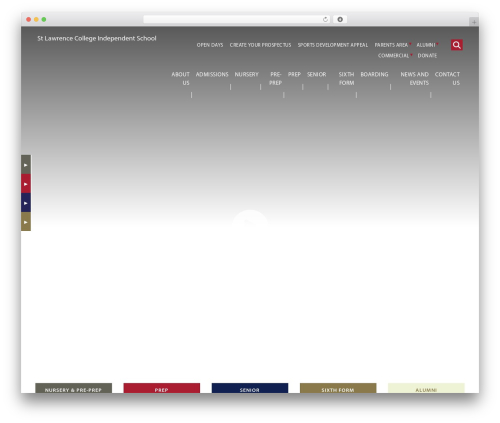Click the pale Alumni button at bottom
Image resolution: width=500 pixels, height=423 pixels.
point(426,388)
